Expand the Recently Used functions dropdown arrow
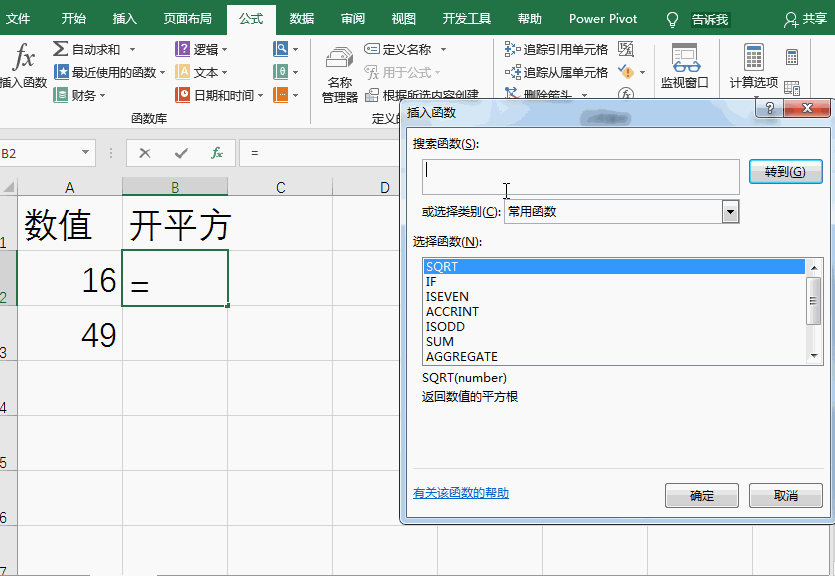 pyautogui.click(x=162, y=72)
